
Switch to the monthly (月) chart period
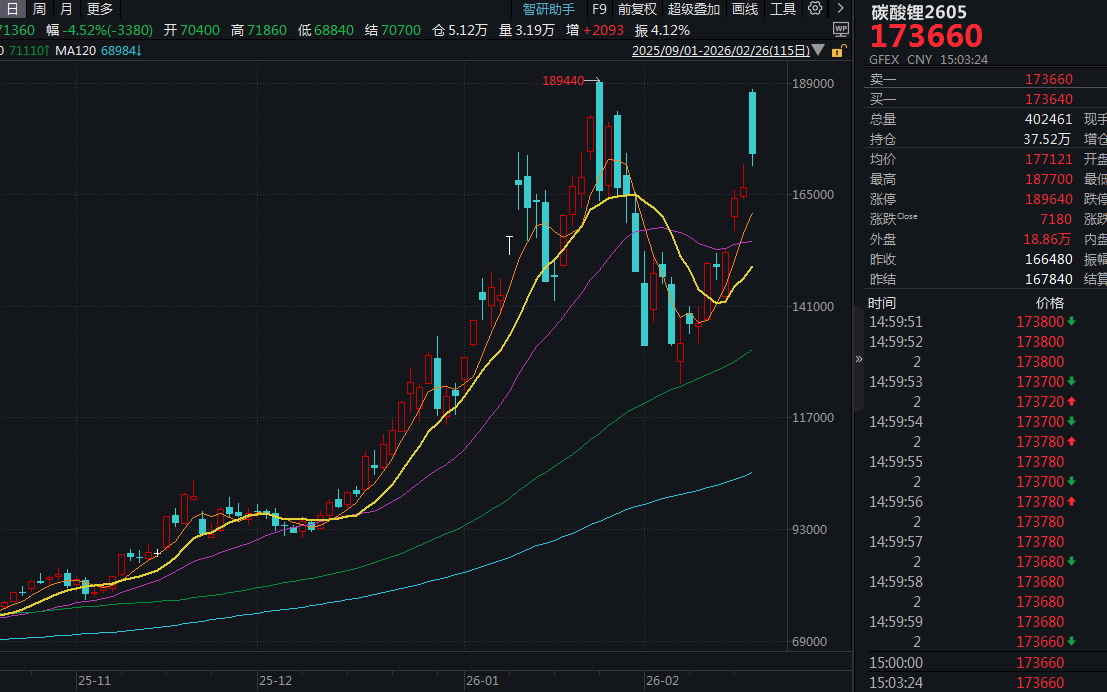point(66,9)
